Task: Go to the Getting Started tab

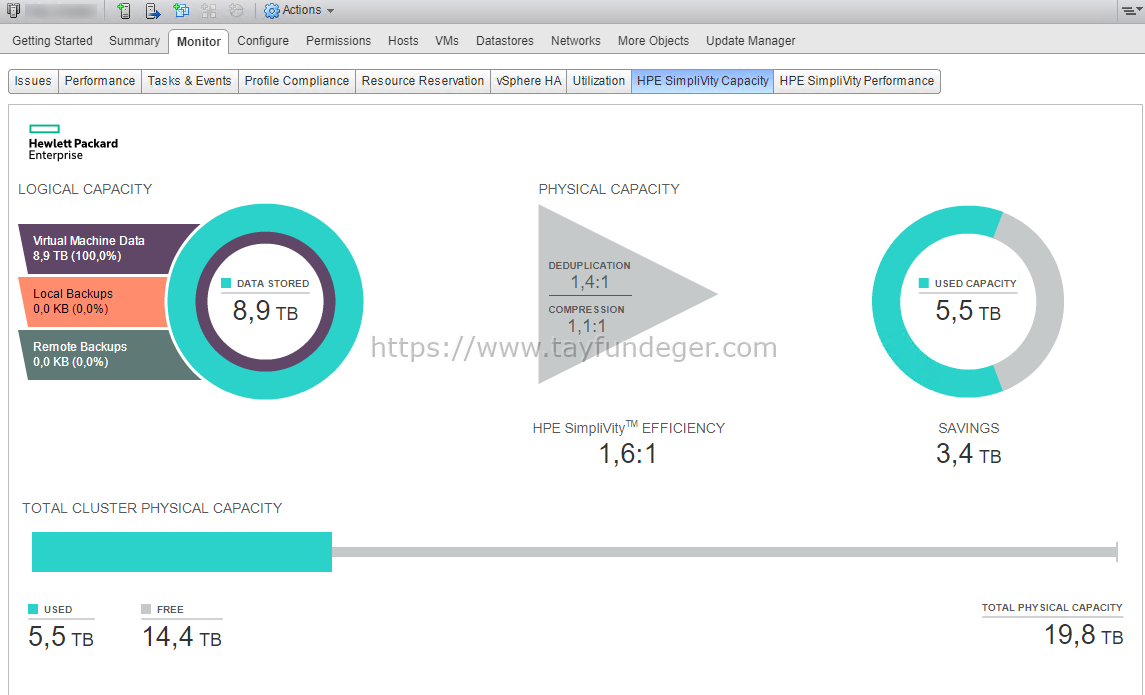Action: 53,41
